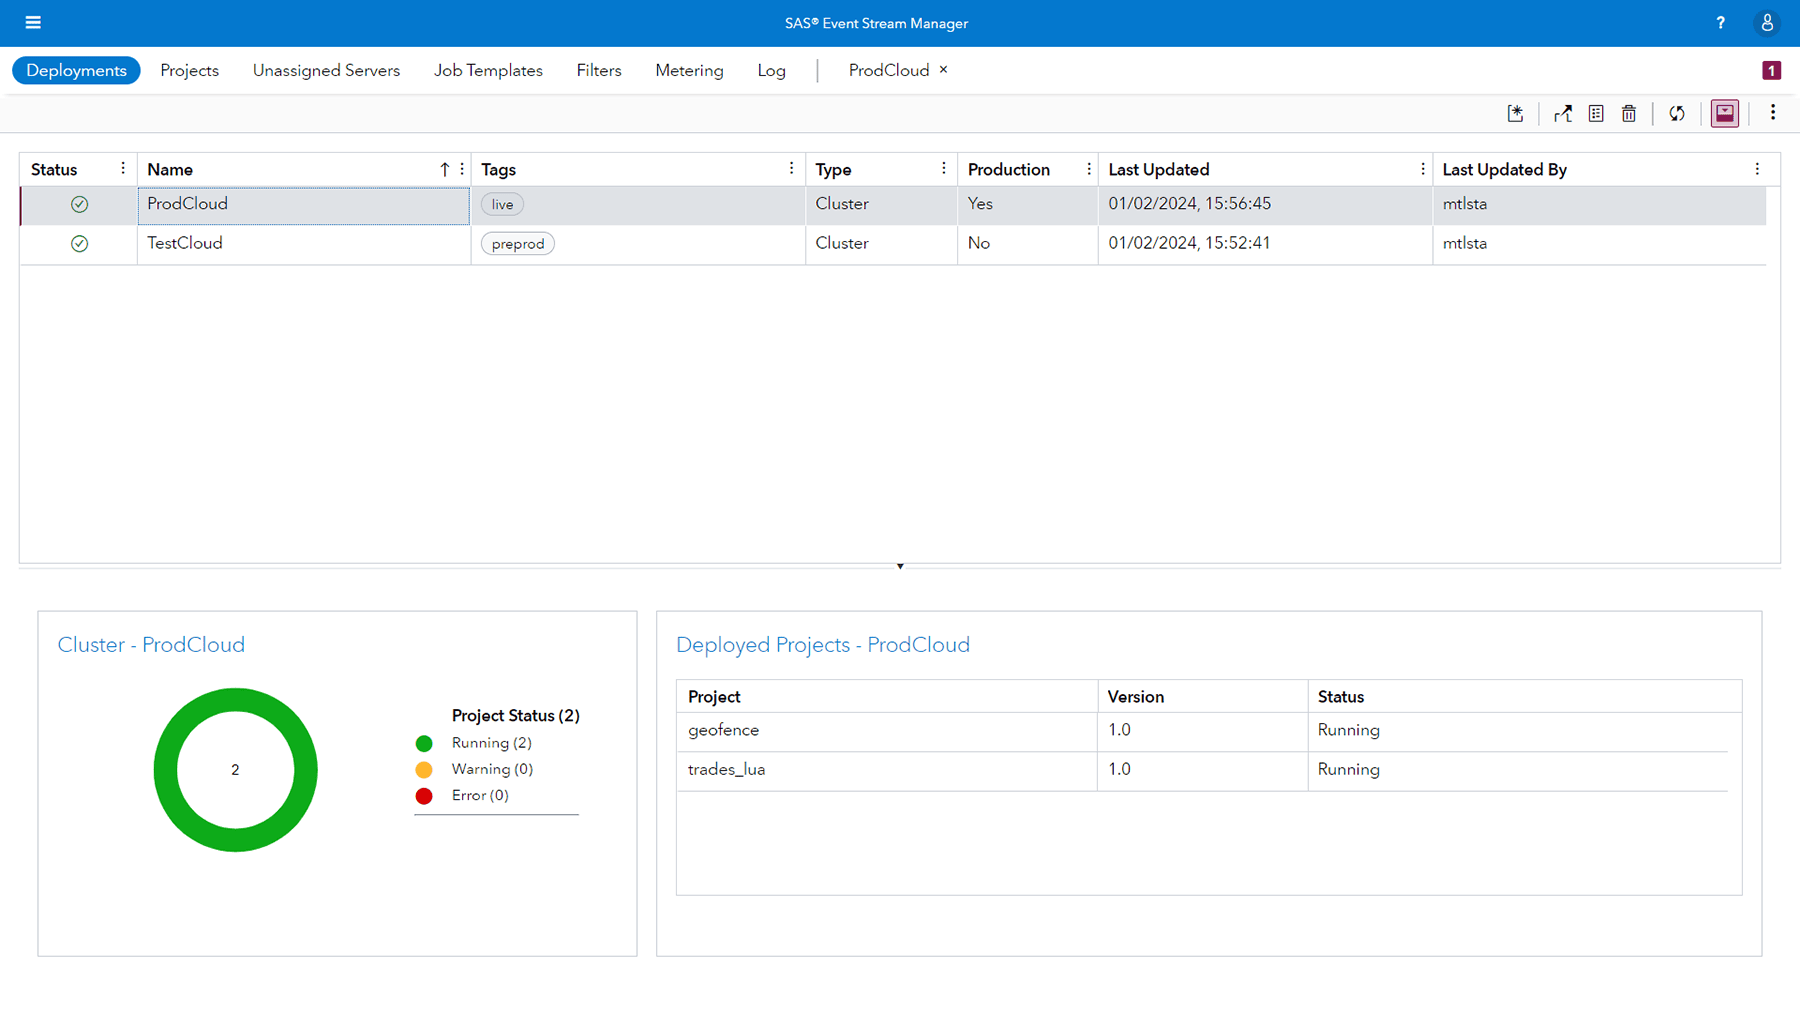
Task: Open the ProdCloud deployment tab
Action: coord(888,70)
